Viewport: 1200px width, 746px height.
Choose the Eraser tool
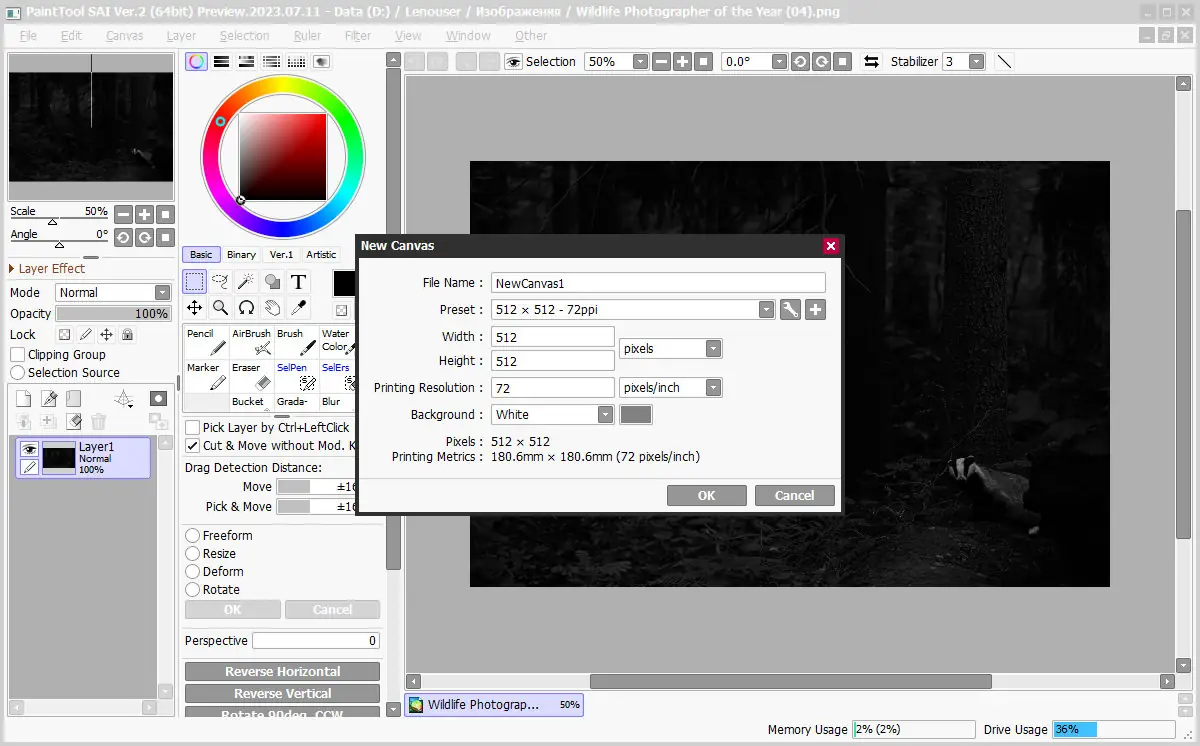tap(251, 376)
